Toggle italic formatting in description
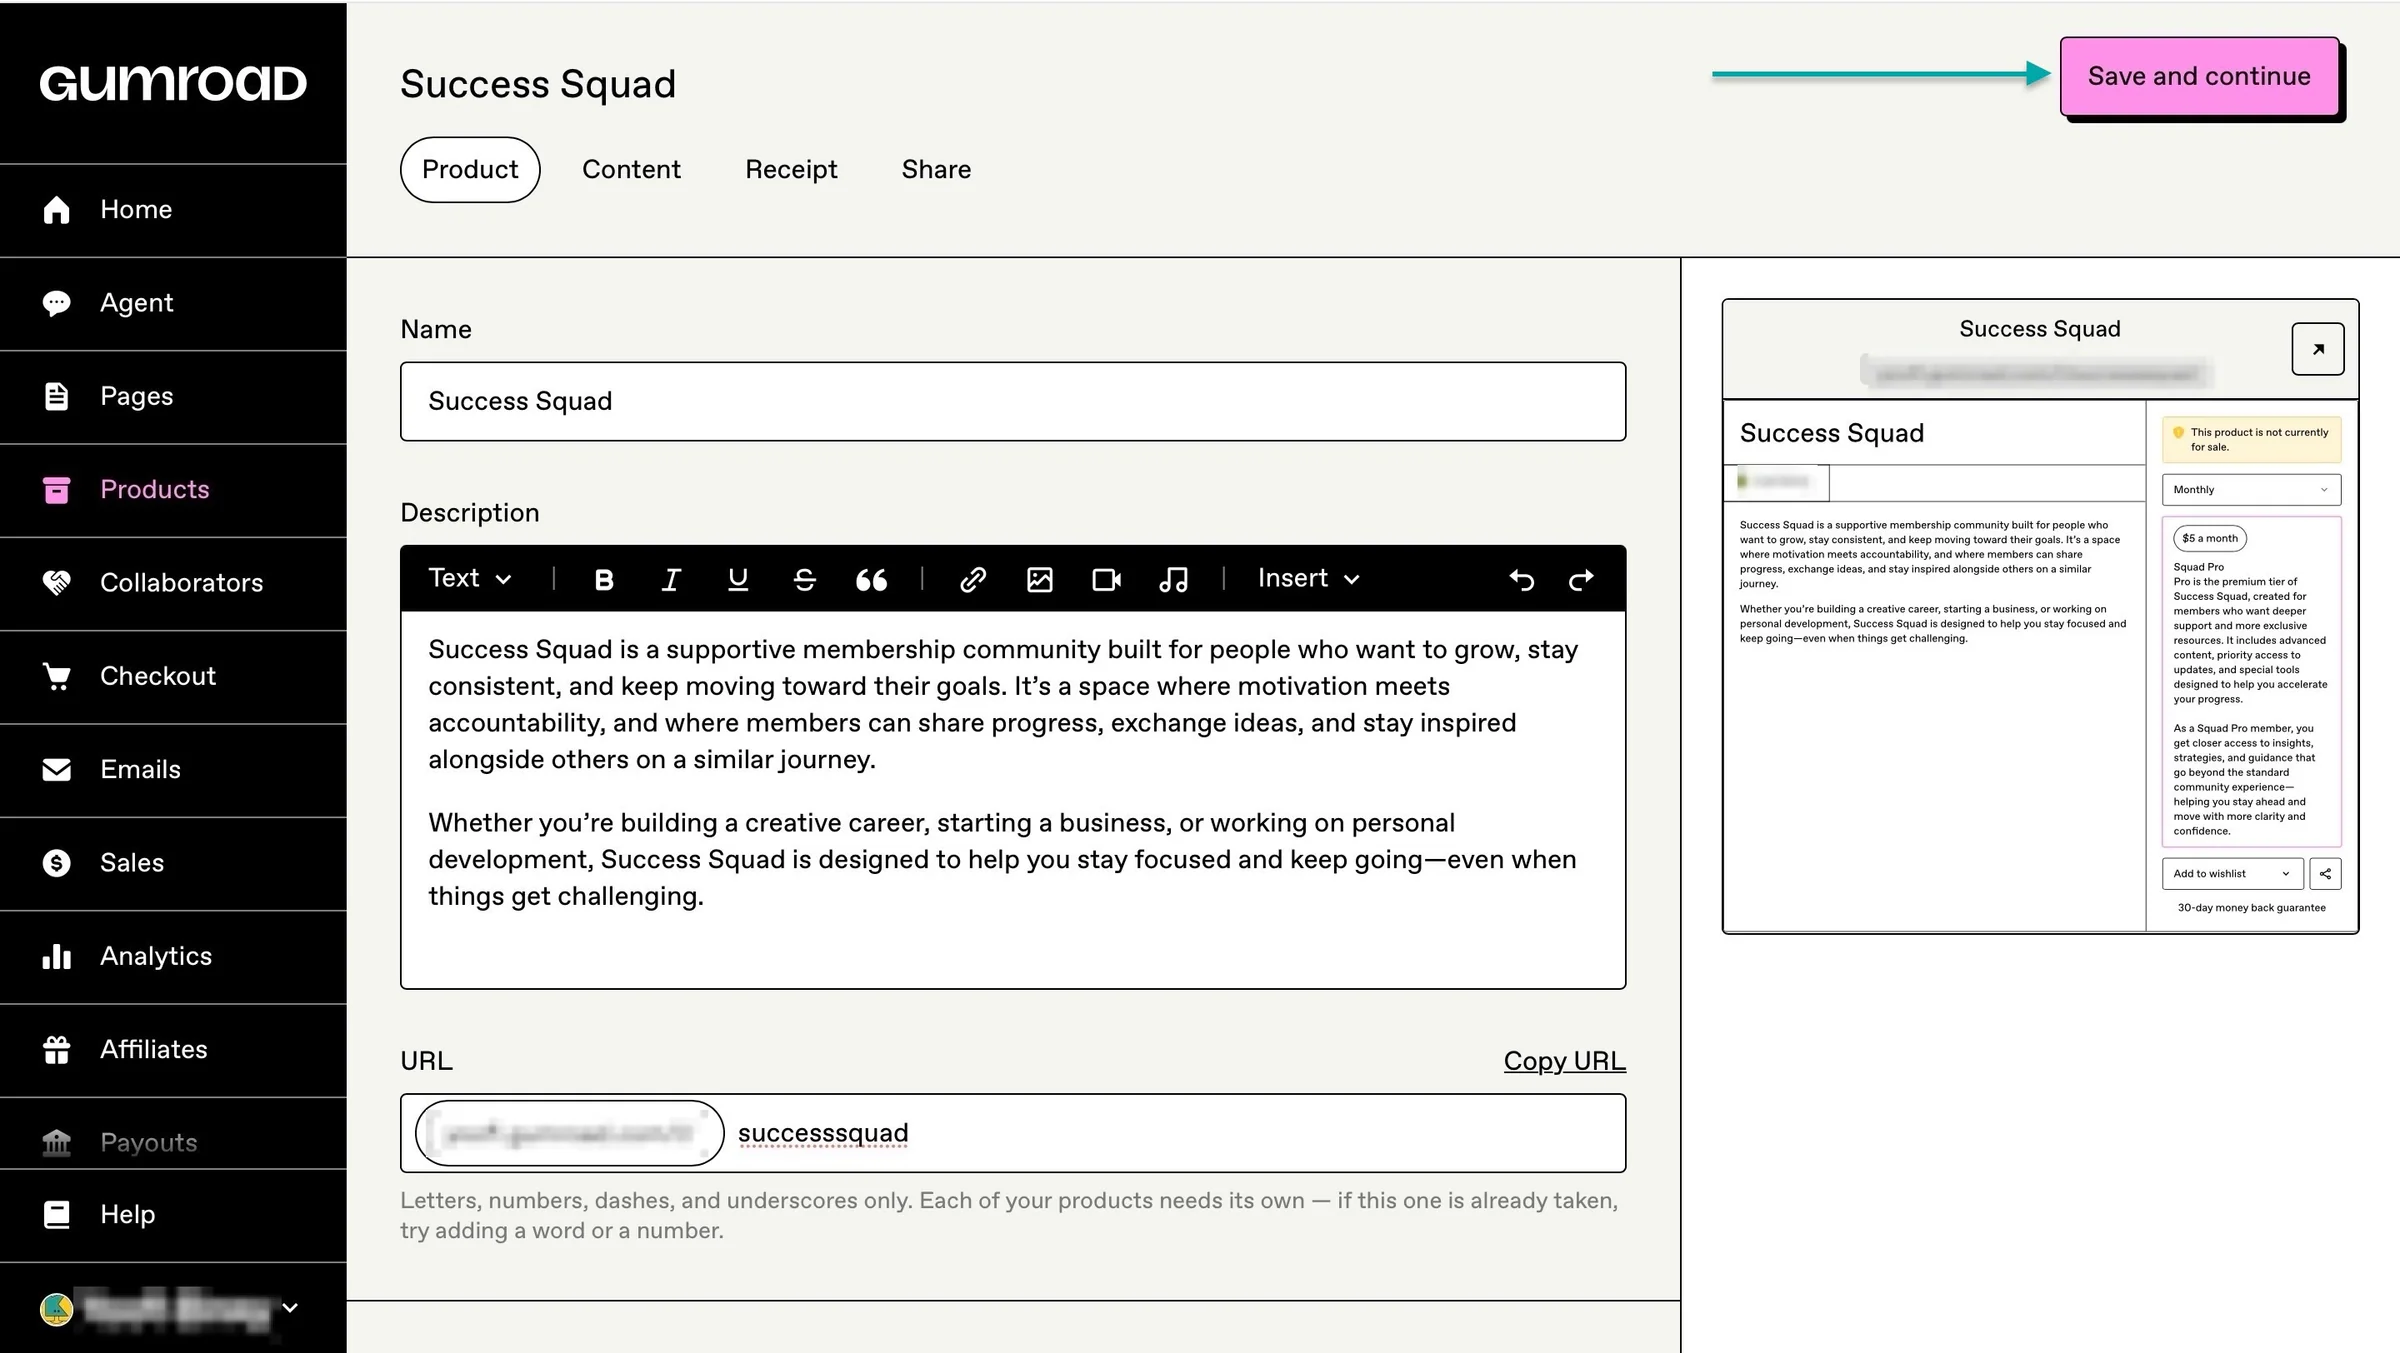The width and height of the screenshot is (2400, 1353). click(x=671, y=579)
